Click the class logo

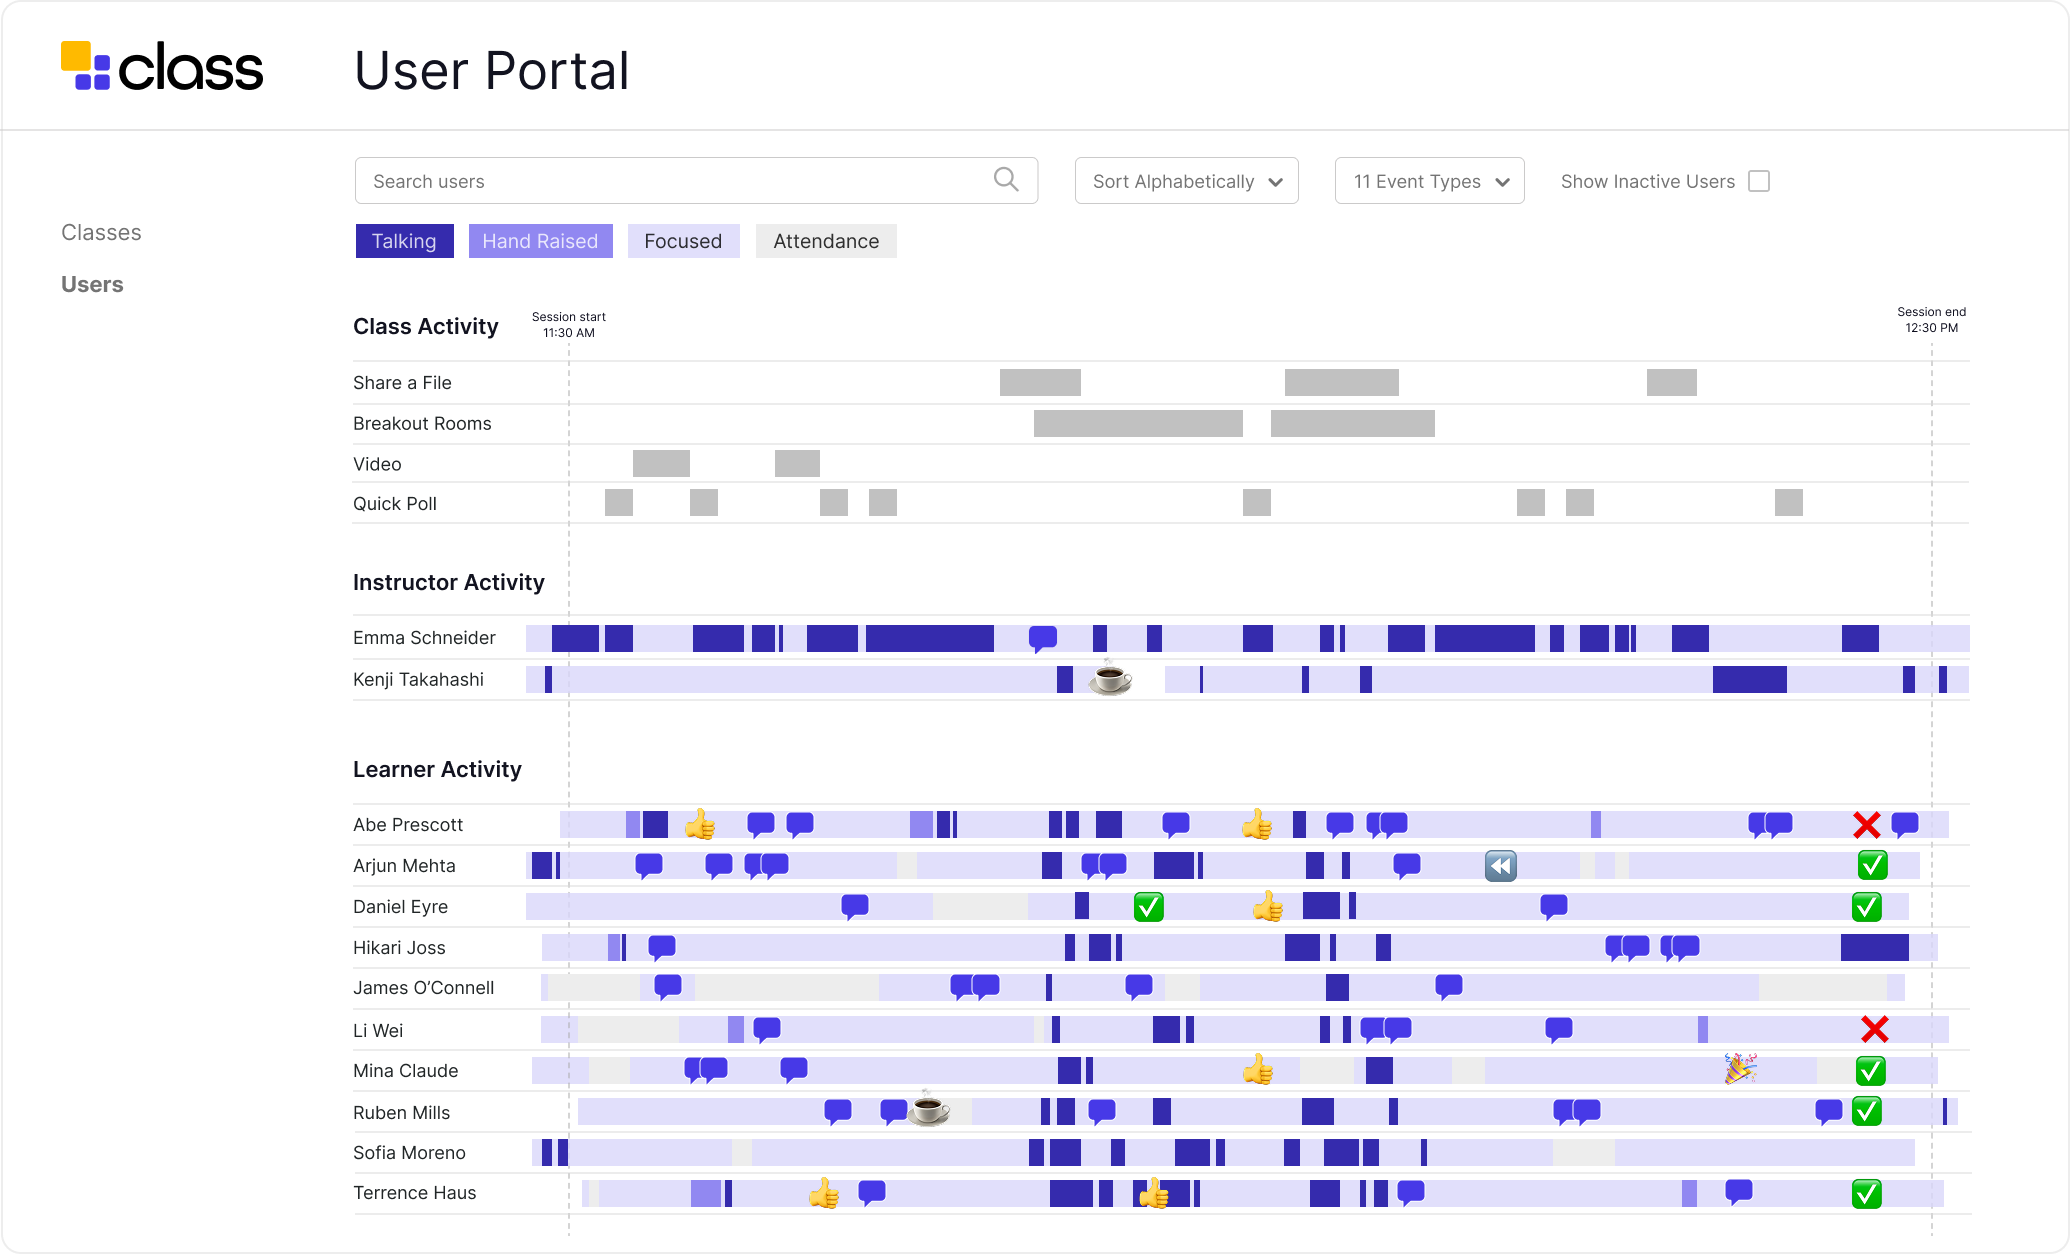click(x=162, y=67)
